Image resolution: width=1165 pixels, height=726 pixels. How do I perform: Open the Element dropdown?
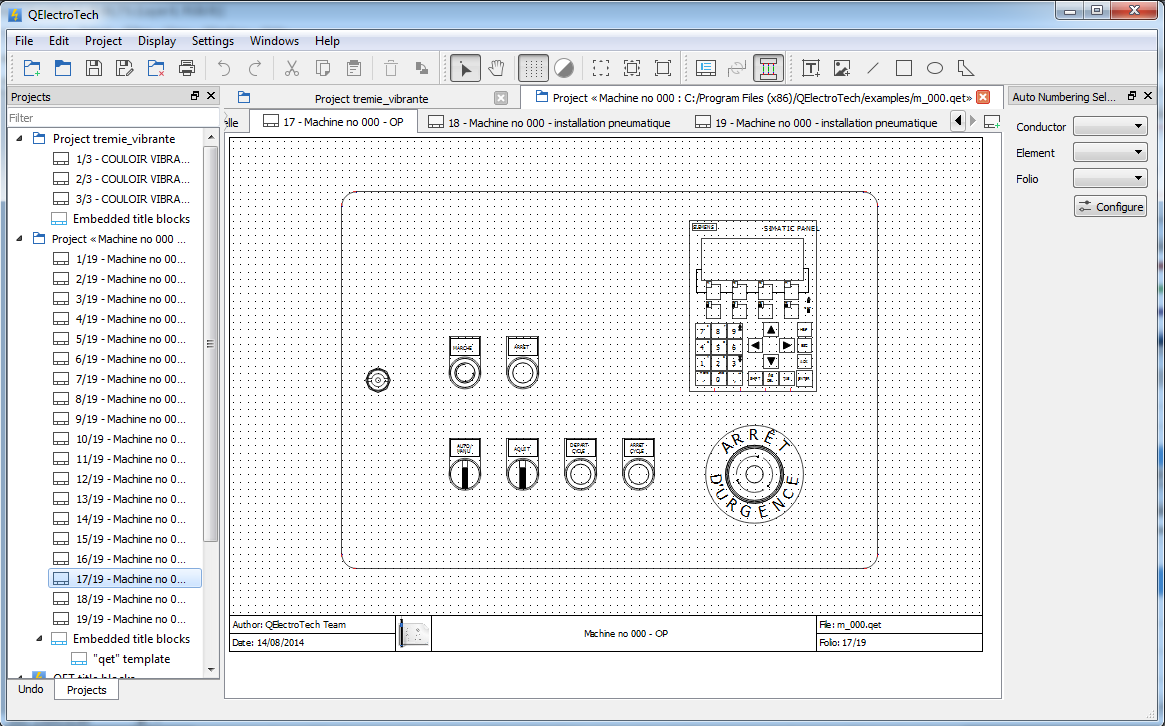click(1110, 152)
